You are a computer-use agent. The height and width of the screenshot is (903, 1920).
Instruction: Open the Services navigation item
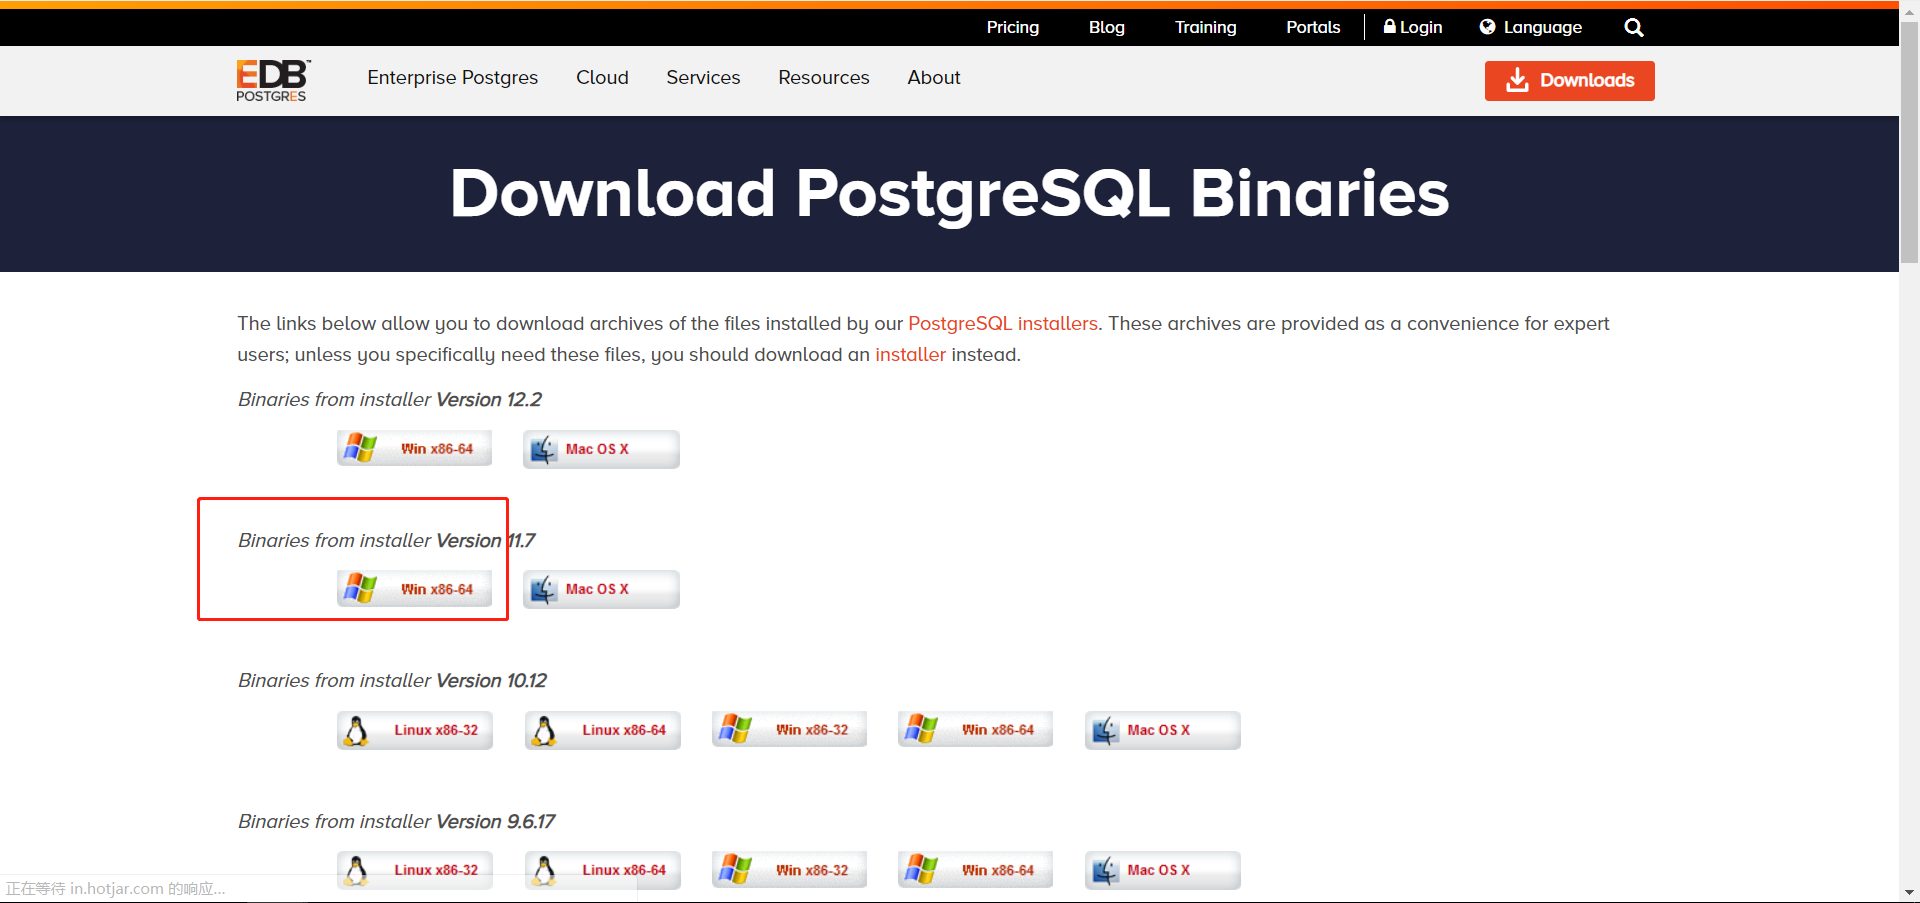[703, 77]
